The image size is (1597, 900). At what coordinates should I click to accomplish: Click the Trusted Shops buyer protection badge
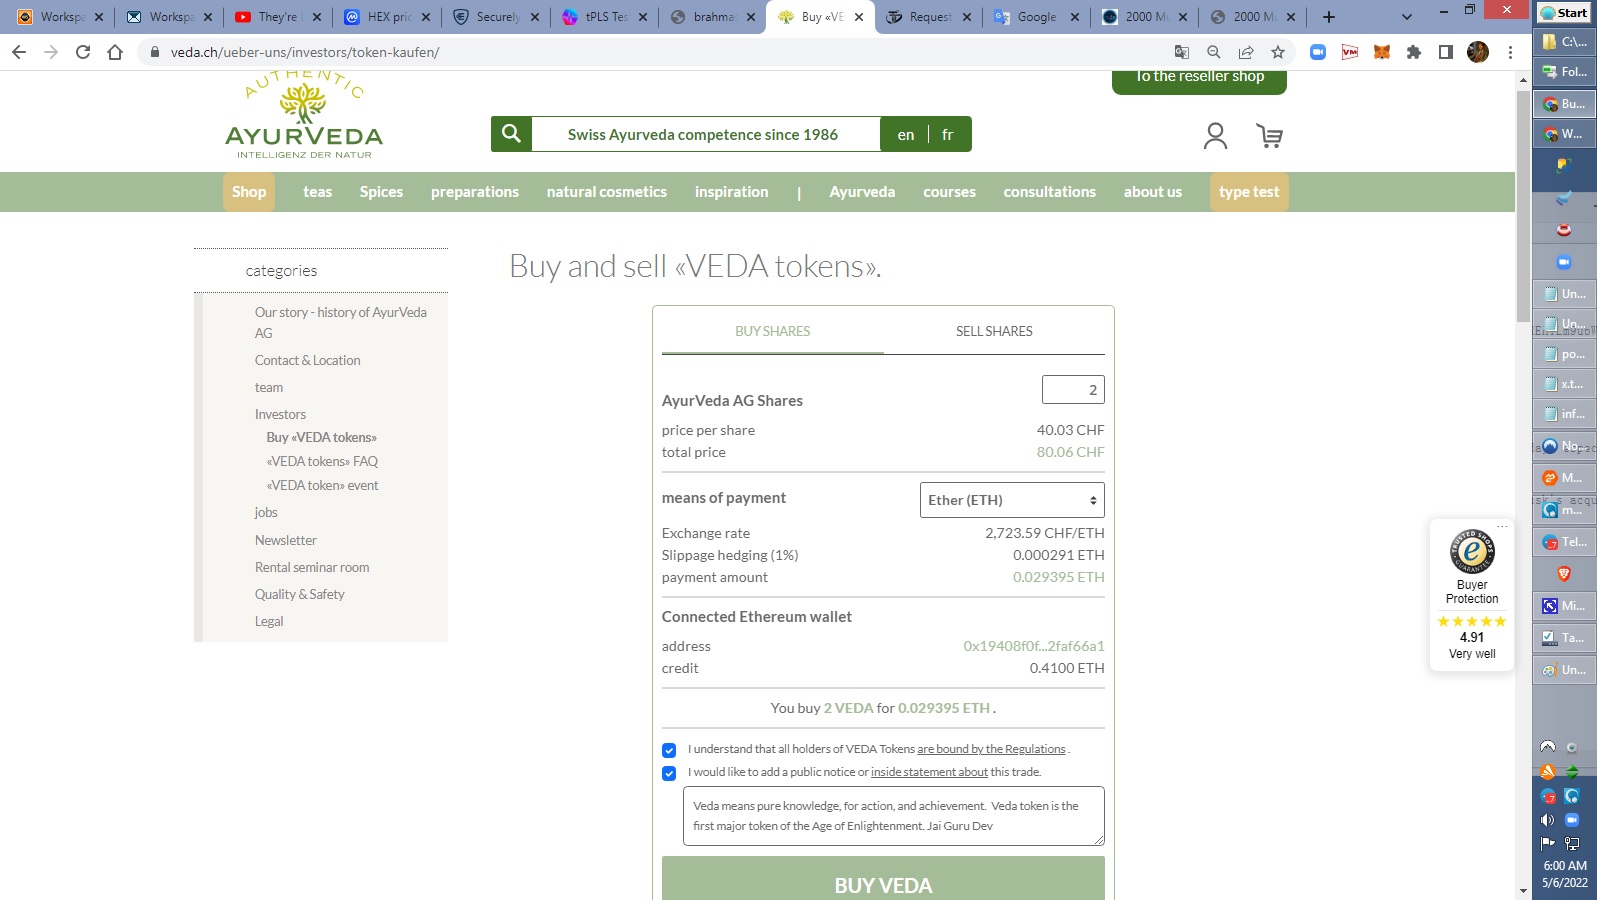(1472, 595)
